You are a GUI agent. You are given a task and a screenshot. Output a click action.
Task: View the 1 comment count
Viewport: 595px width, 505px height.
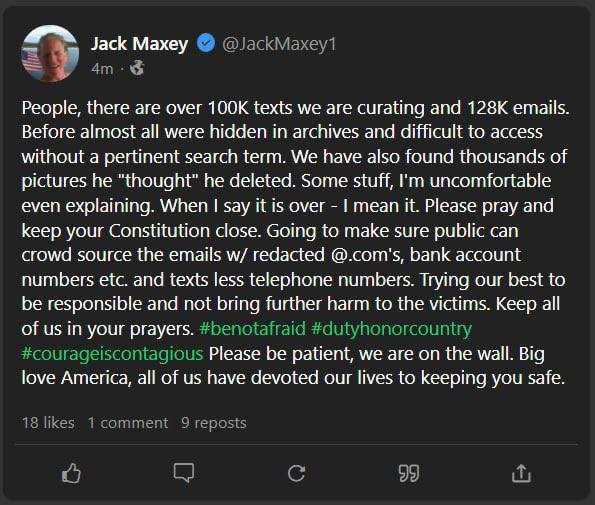coord(128,423)
